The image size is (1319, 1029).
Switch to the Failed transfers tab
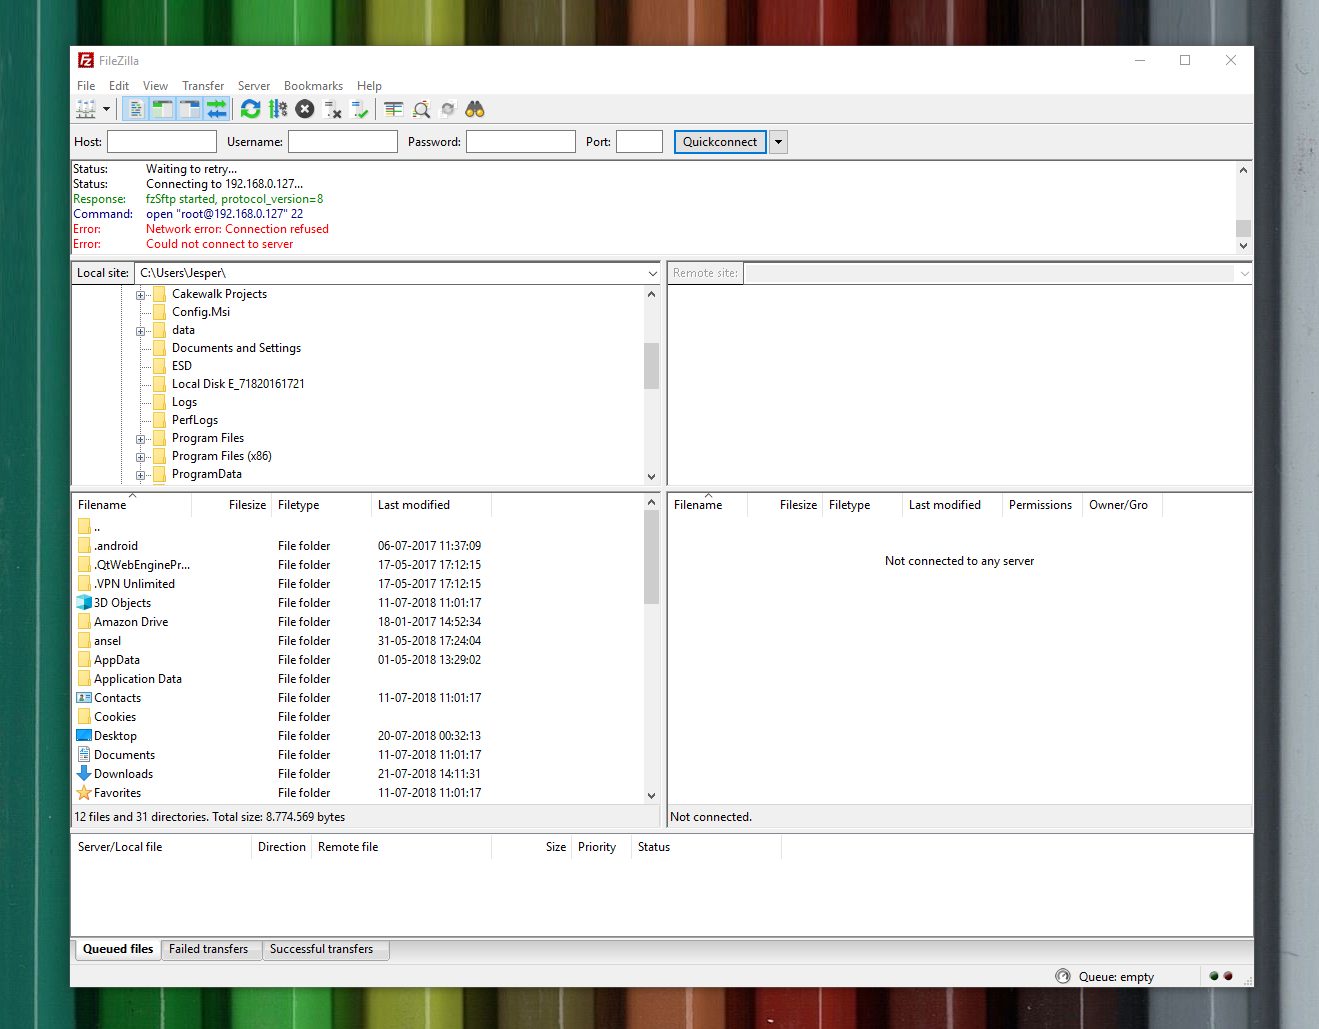(x=208, y=949)
